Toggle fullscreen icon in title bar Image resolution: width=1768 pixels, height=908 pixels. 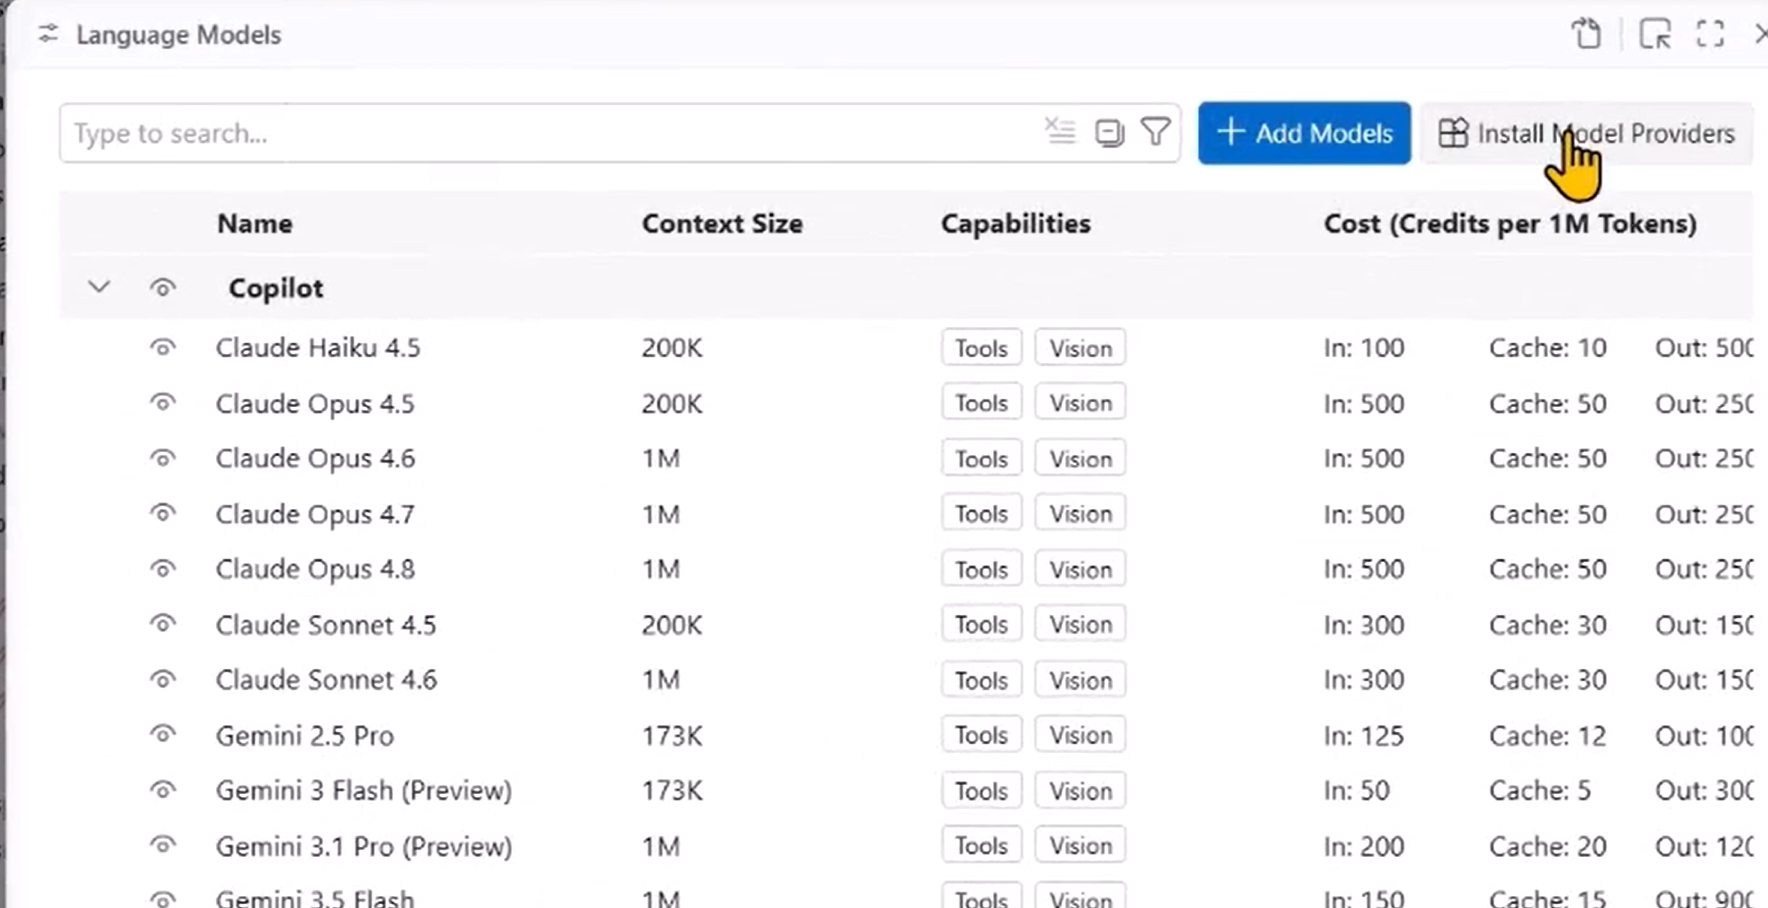[x=1710, y=33]
